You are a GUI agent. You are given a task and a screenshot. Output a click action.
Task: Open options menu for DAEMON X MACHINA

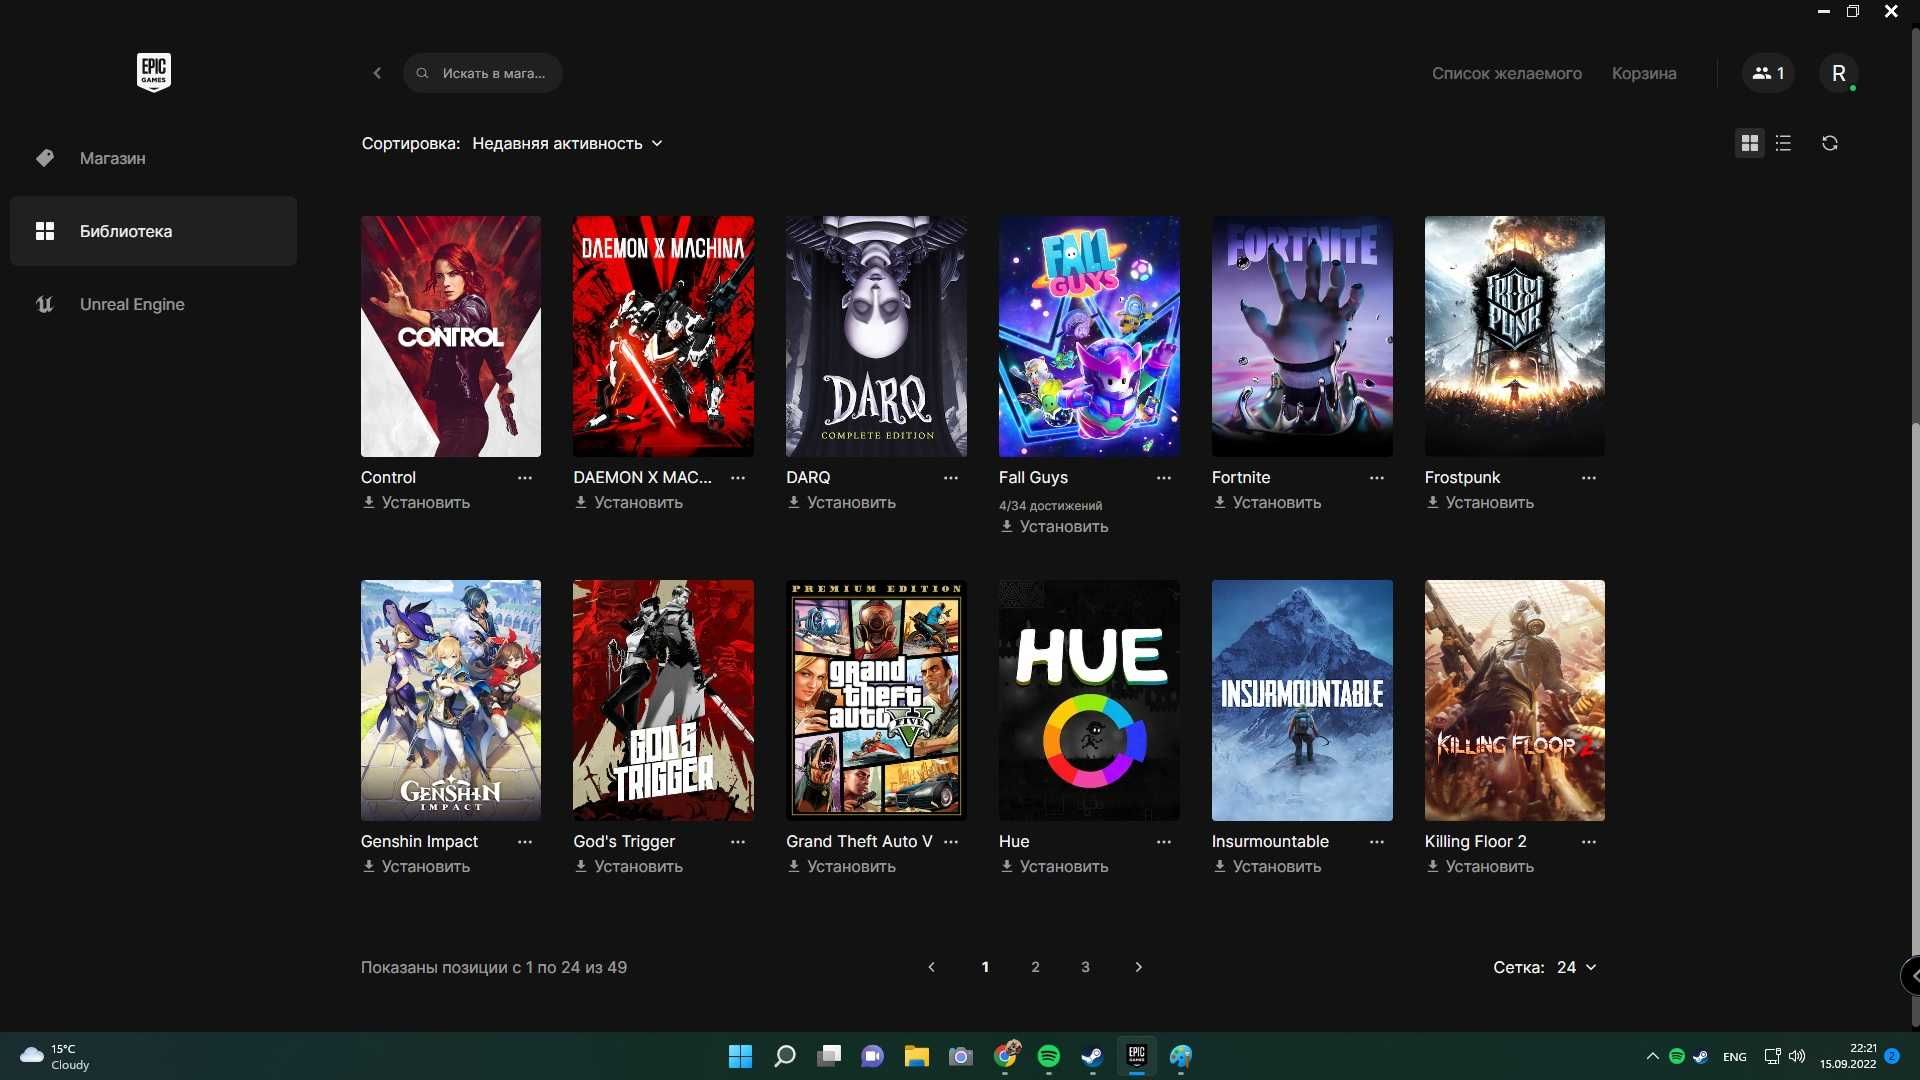tap(737, 478)
